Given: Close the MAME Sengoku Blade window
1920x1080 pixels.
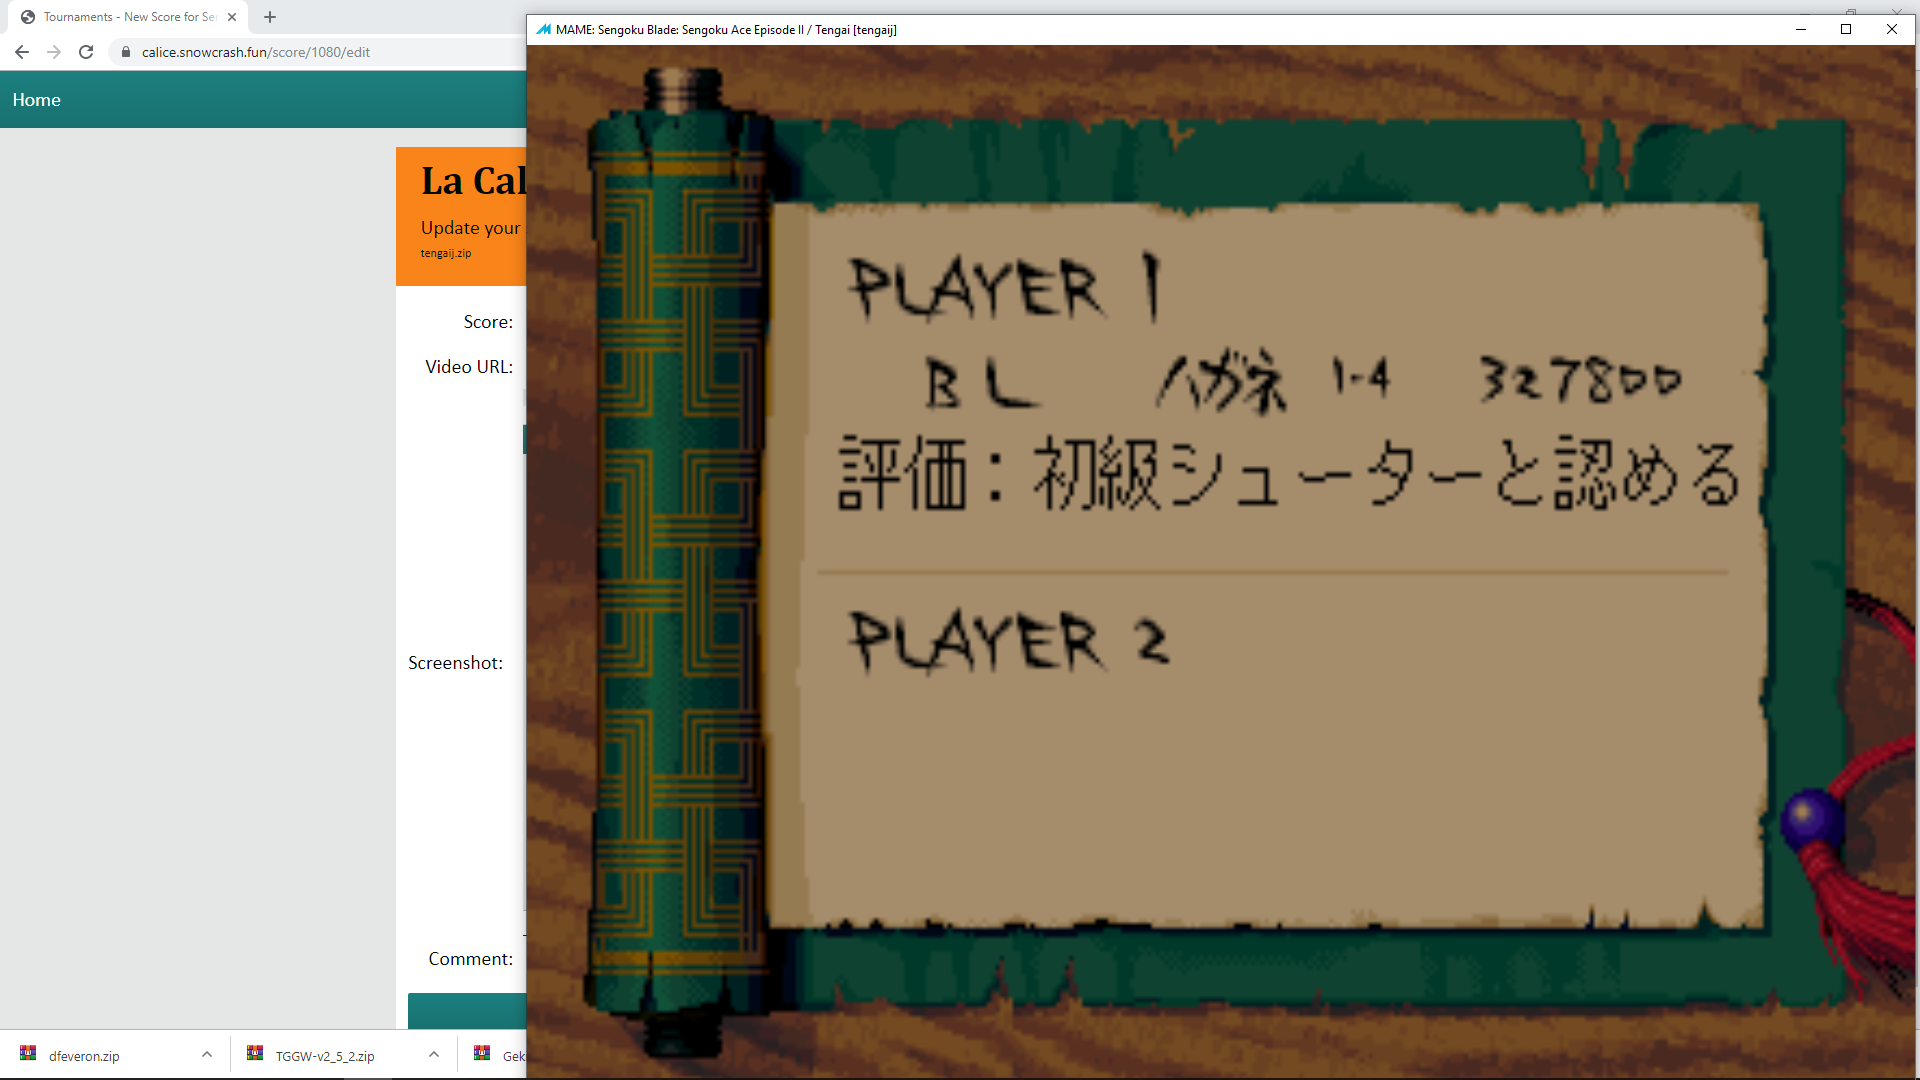Looking at the screenshot, I should [x=1892, y=29].
